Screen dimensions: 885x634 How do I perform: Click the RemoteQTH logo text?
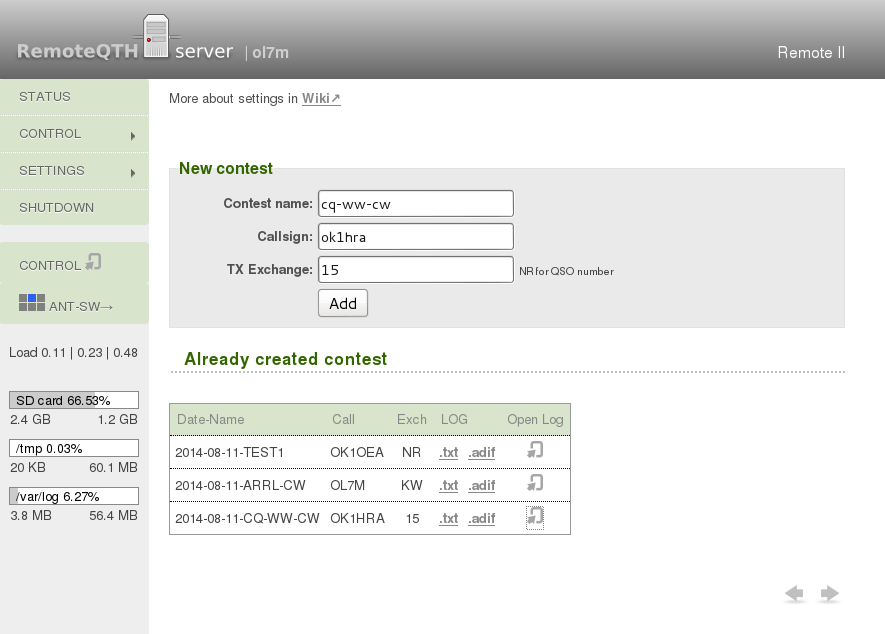coord(77,51)
